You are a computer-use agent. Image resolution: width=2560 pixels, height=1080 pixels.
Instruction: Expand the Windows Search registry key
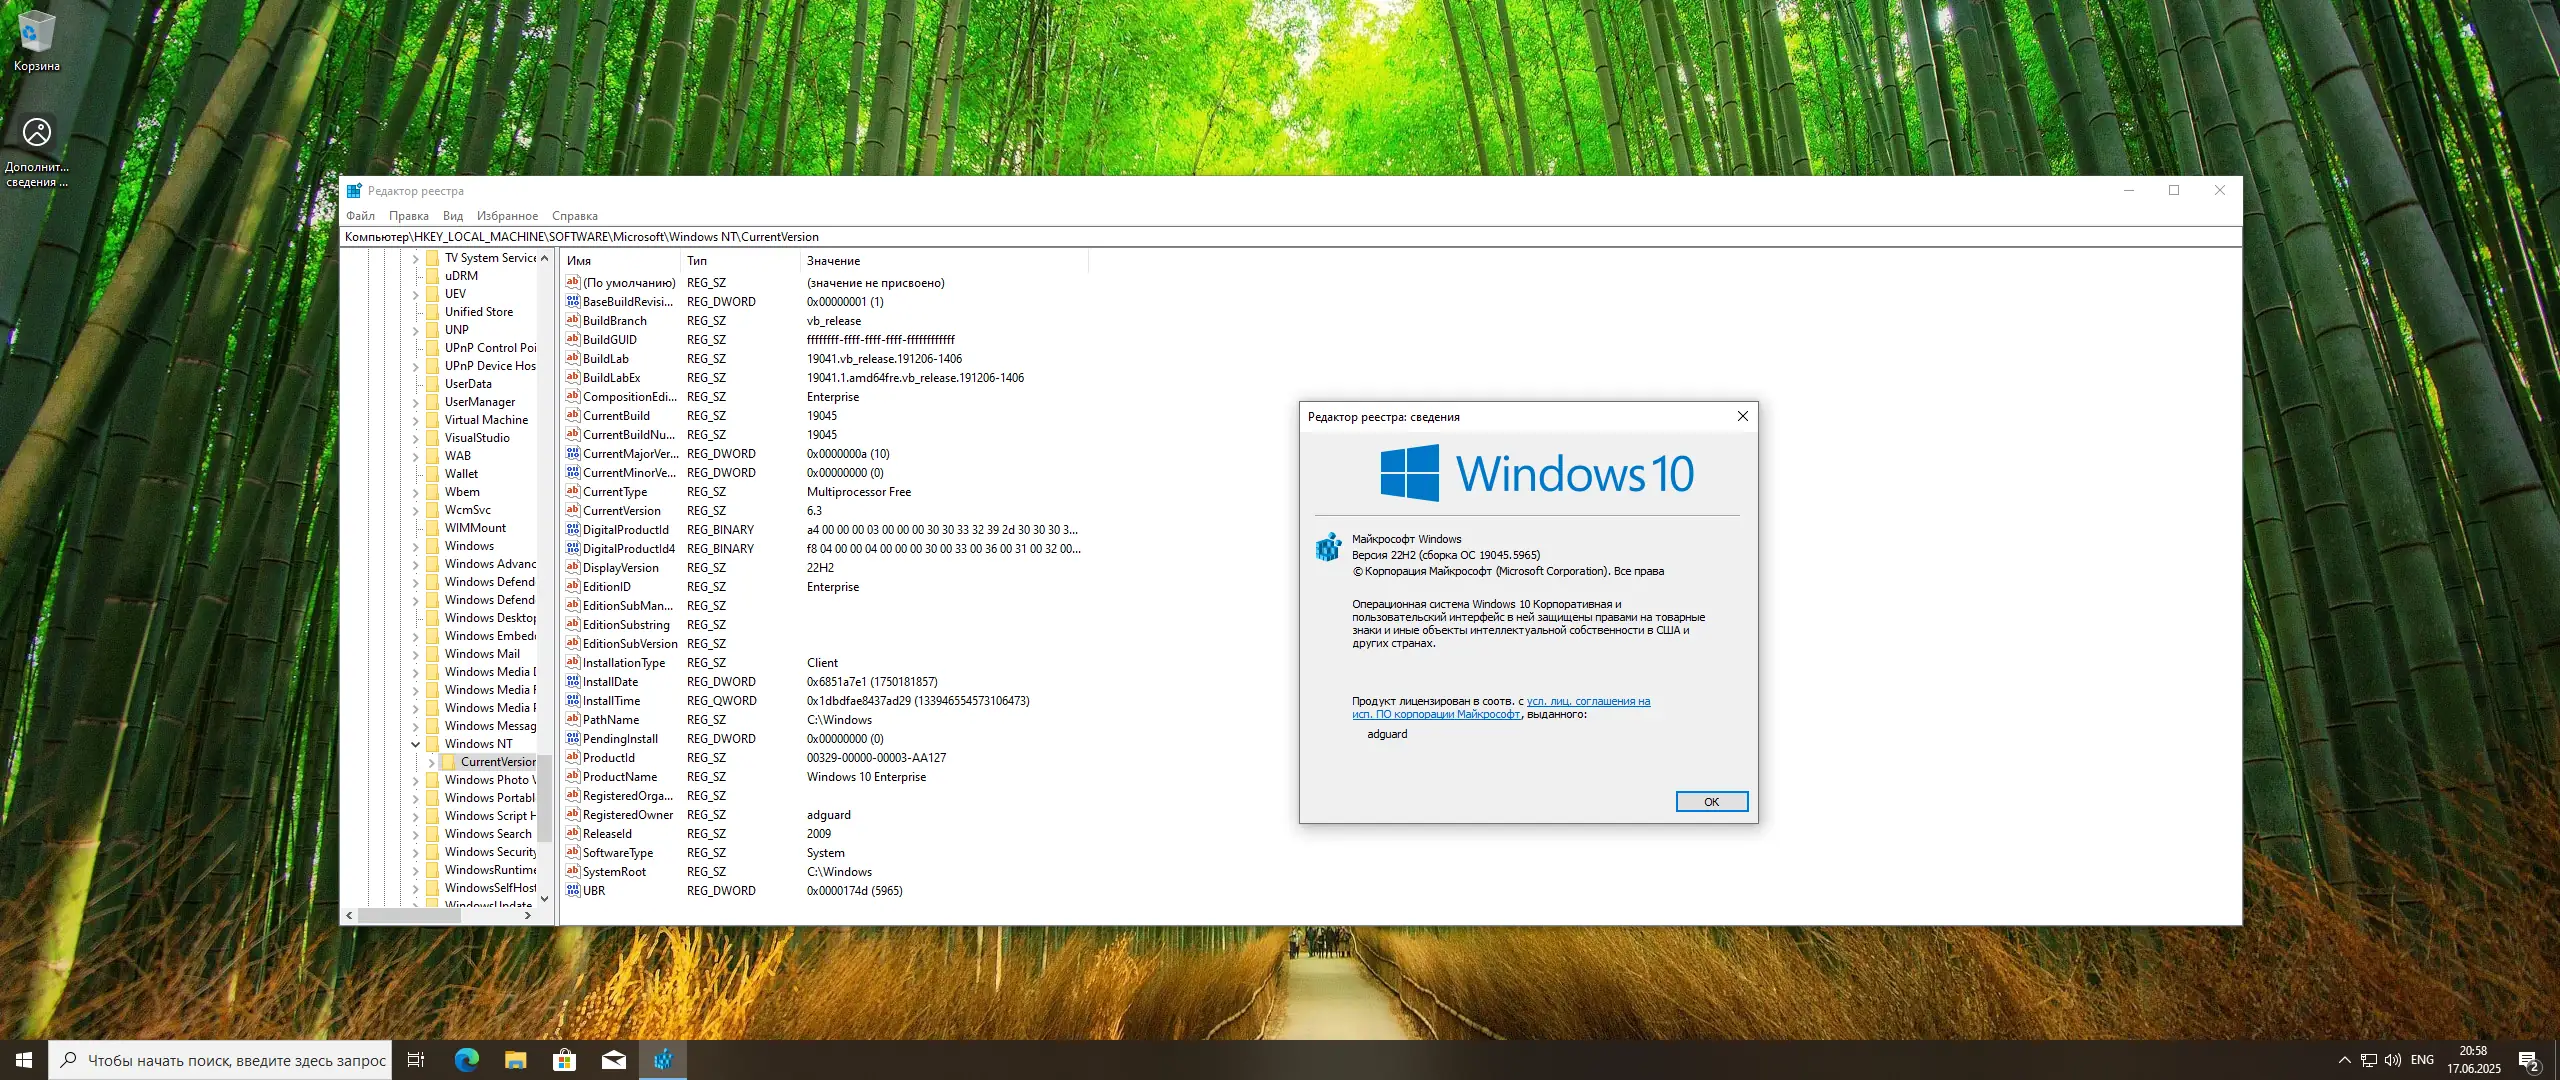tap(416, 834)
